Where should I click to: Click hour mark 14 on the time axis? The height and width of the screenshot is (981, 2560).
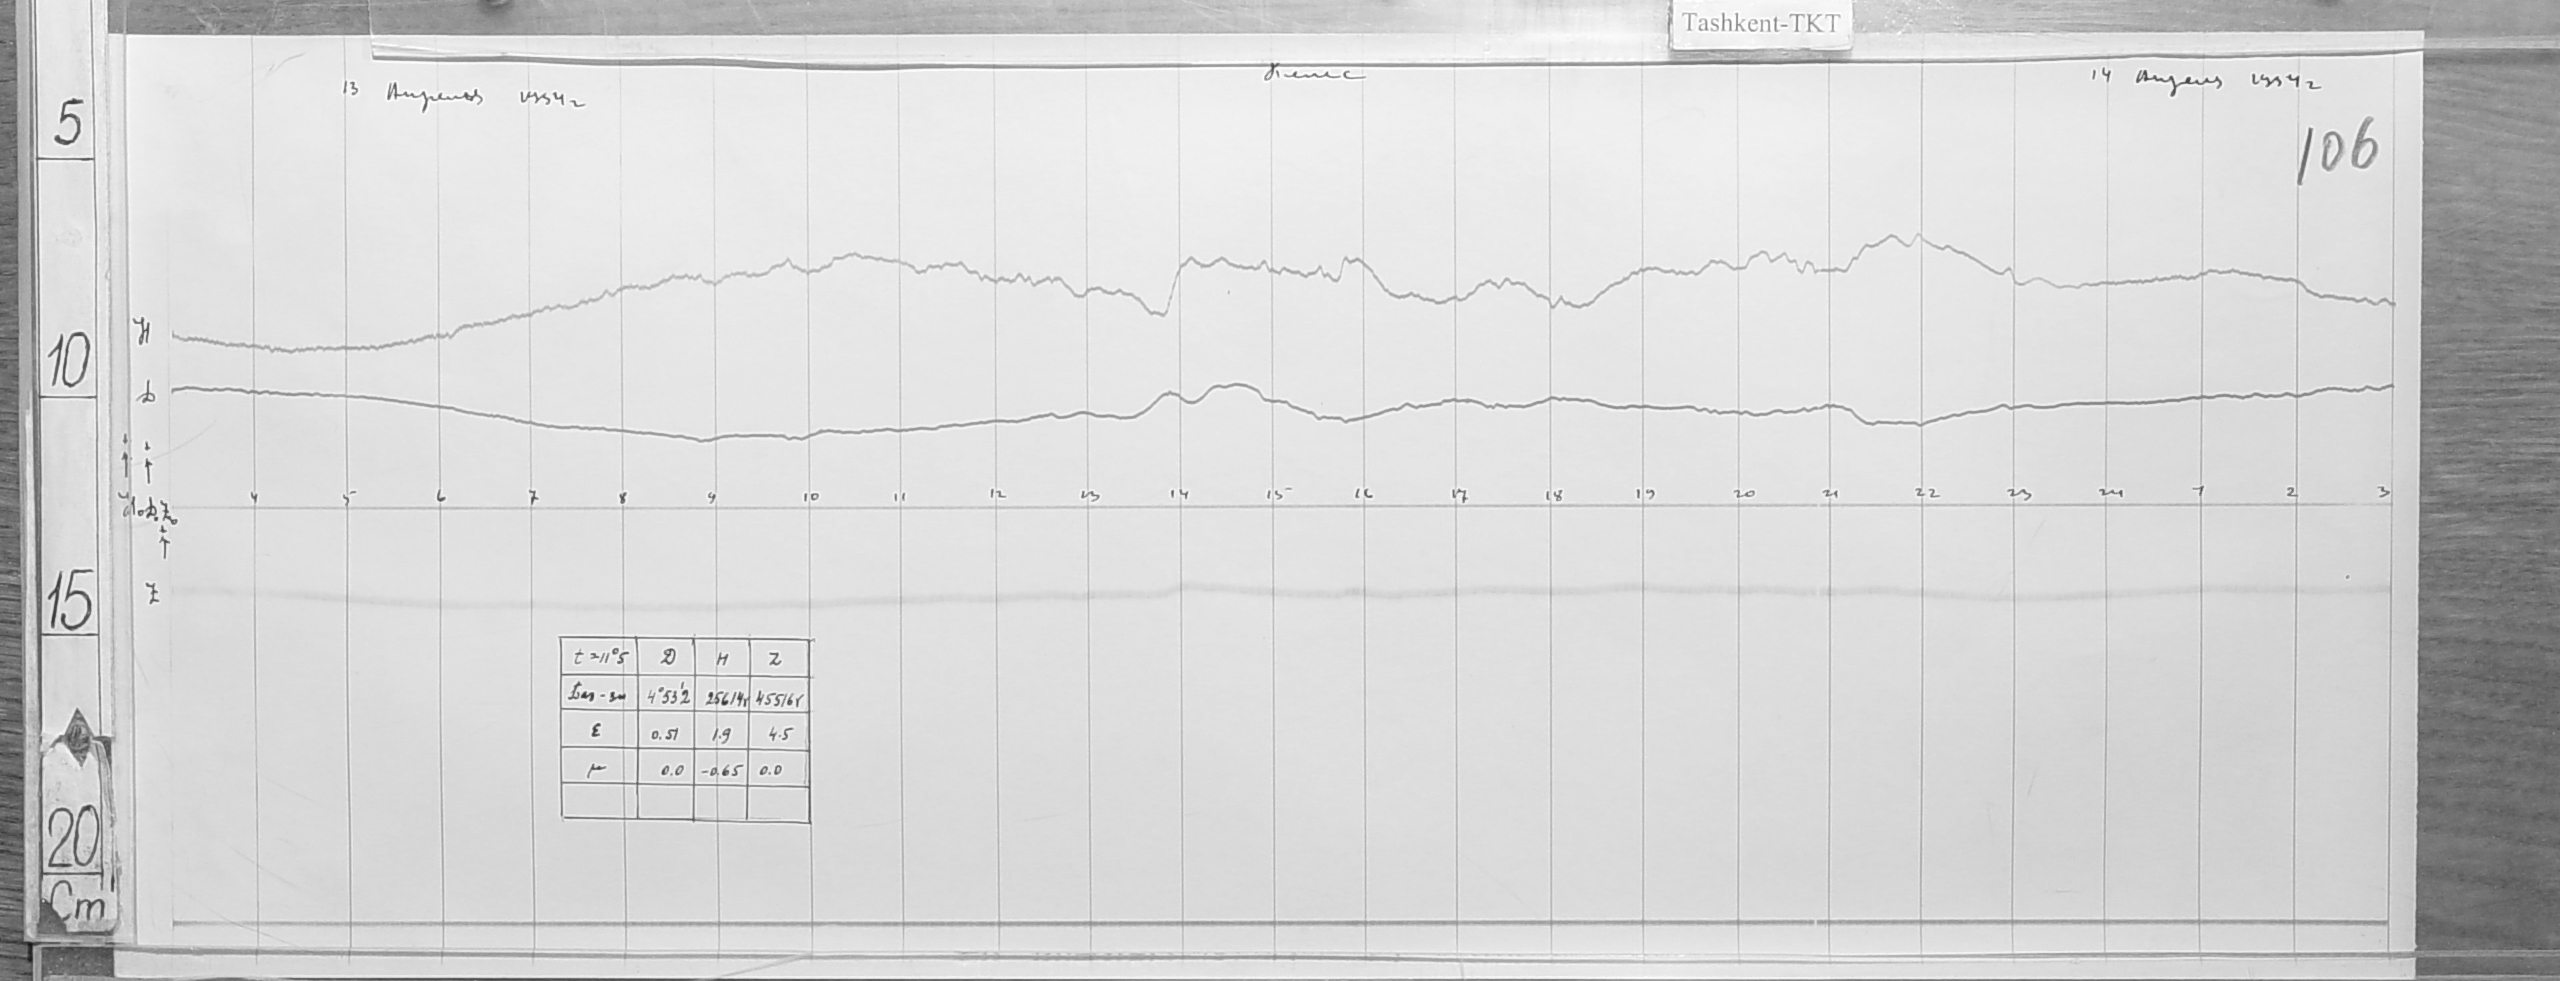coord(1180,494)
